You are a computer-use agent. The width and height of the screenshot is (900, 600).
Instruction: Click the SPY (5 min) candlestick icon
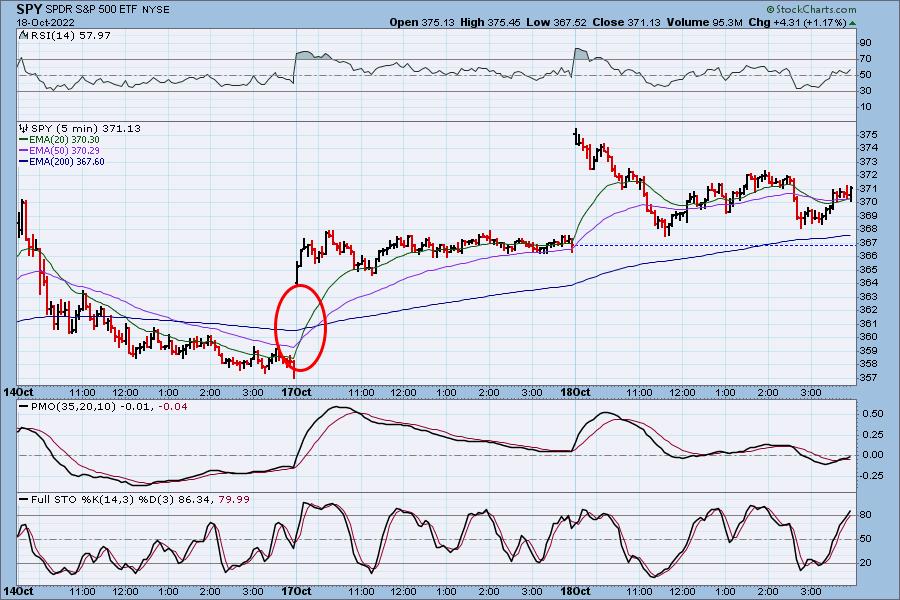[24, 128]
